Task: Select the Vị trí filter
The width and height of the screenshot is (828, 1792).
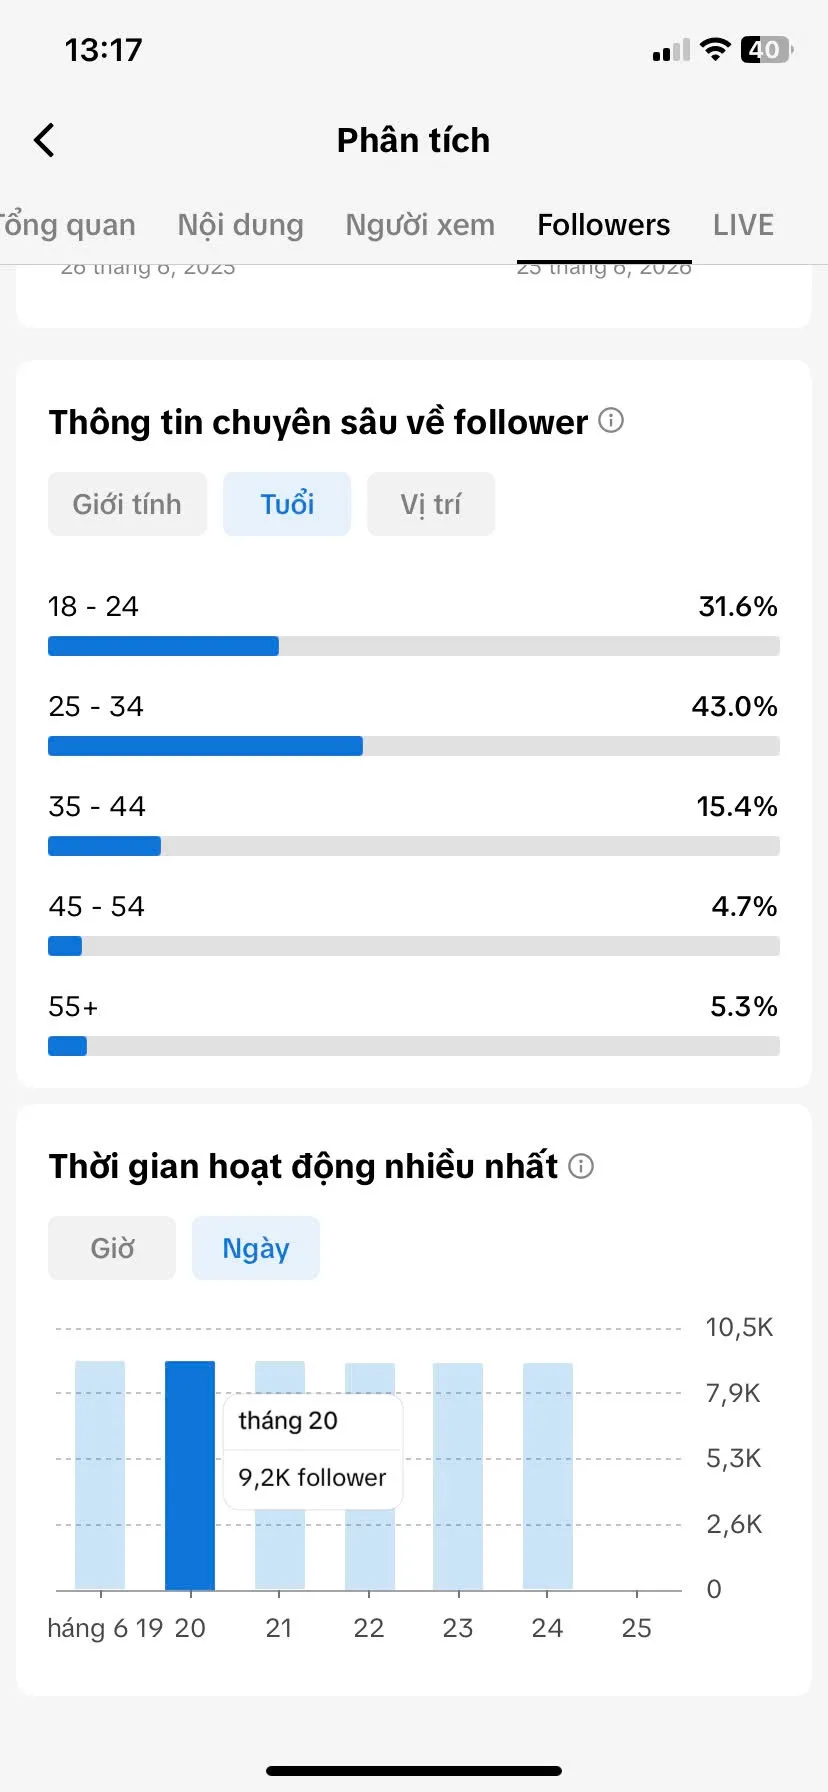Action: click(x=431, y=504)
